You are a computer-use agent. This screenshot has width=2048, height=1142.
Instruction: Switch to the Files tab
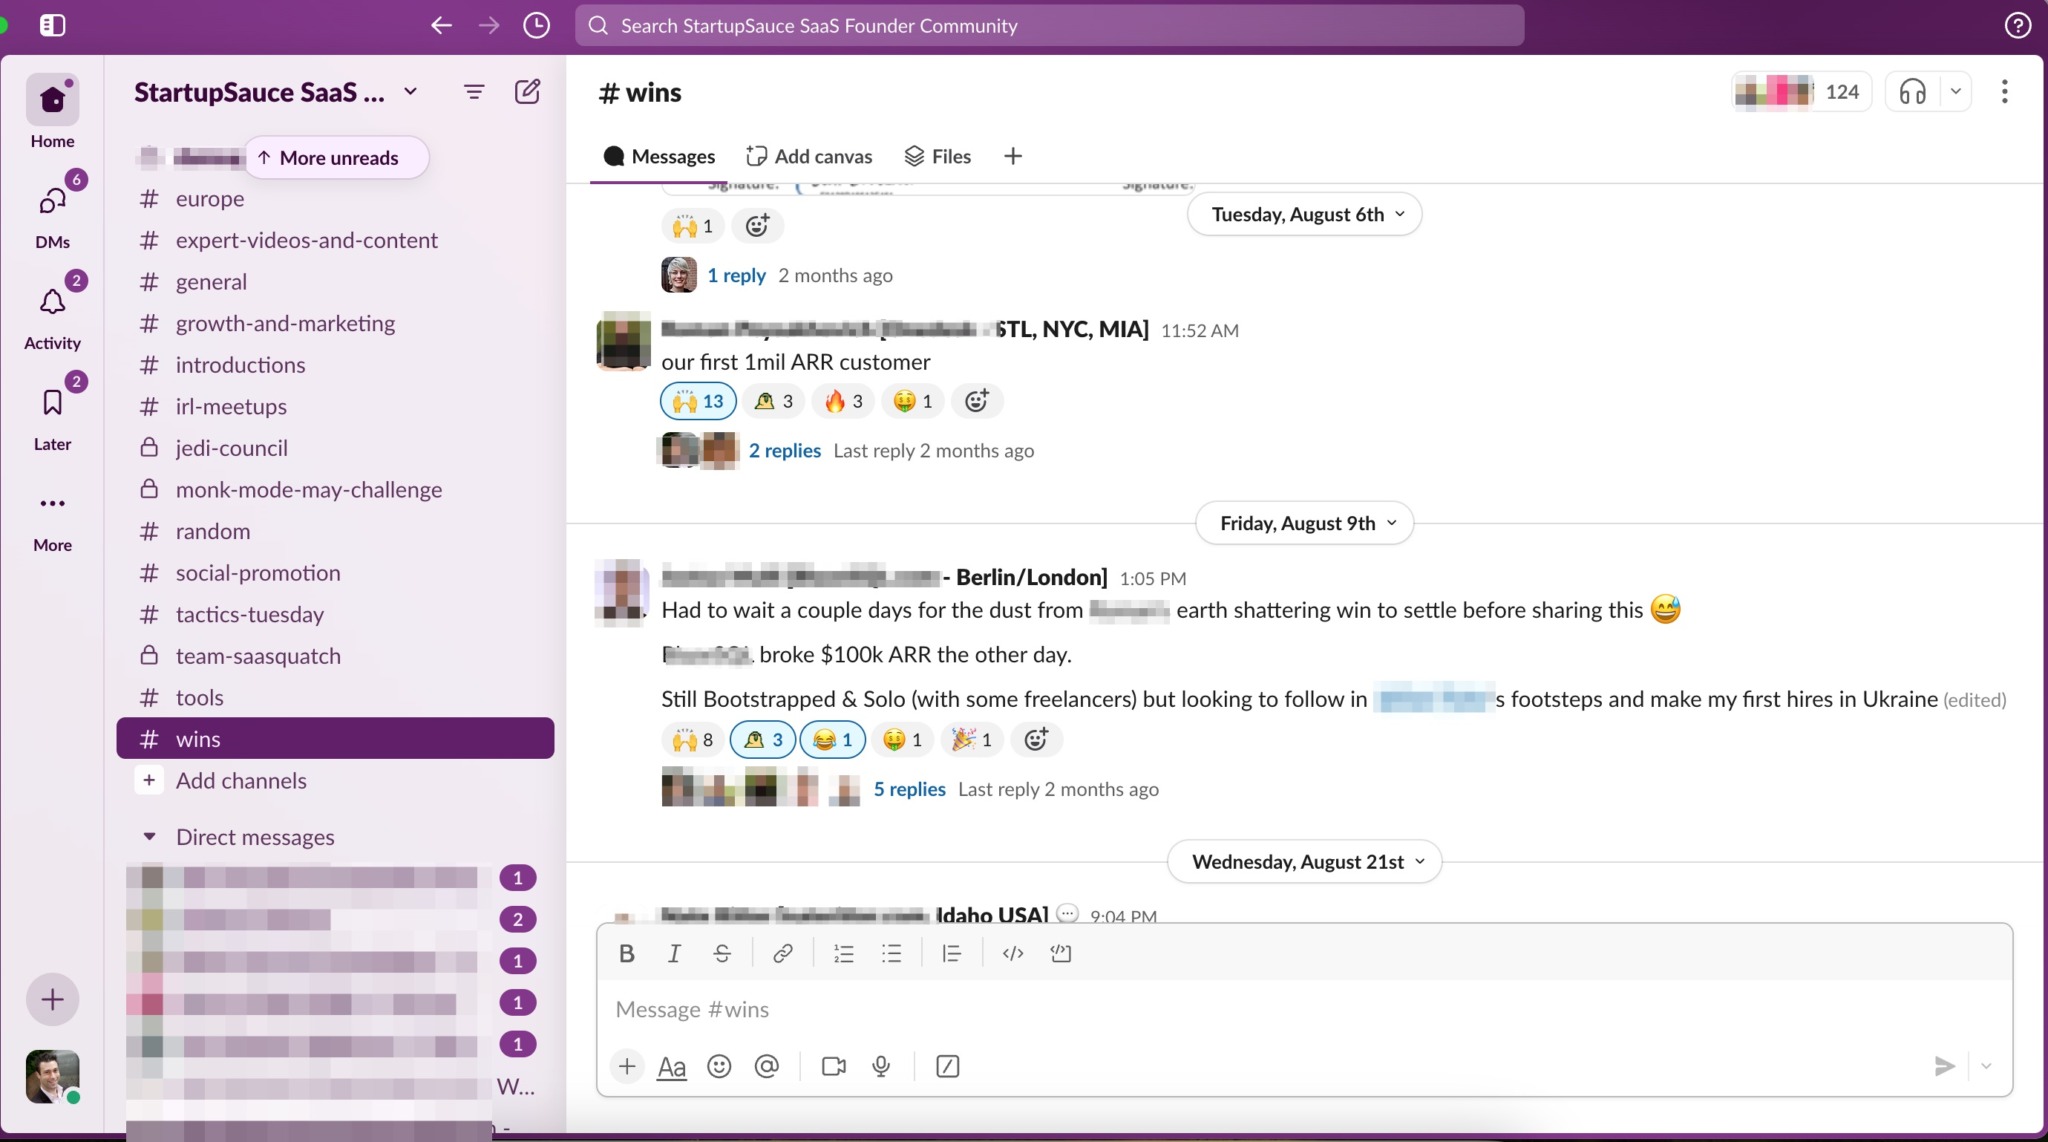point(938,156)
